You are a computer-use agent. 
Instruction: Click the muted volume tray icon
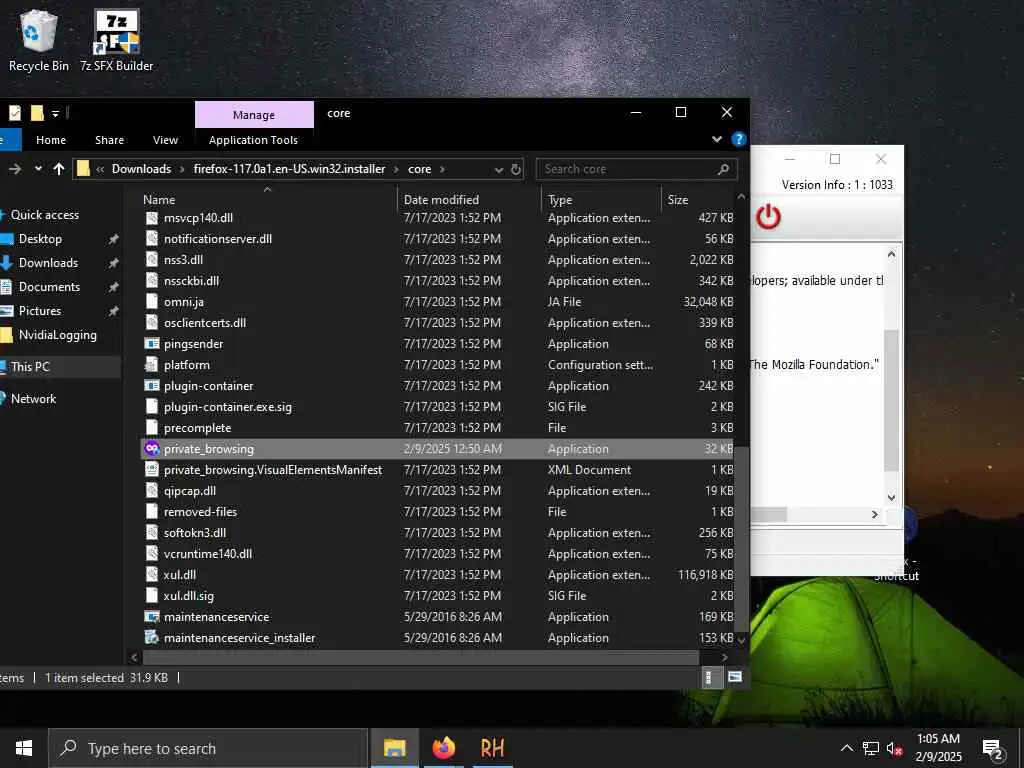tap(895, 748)
